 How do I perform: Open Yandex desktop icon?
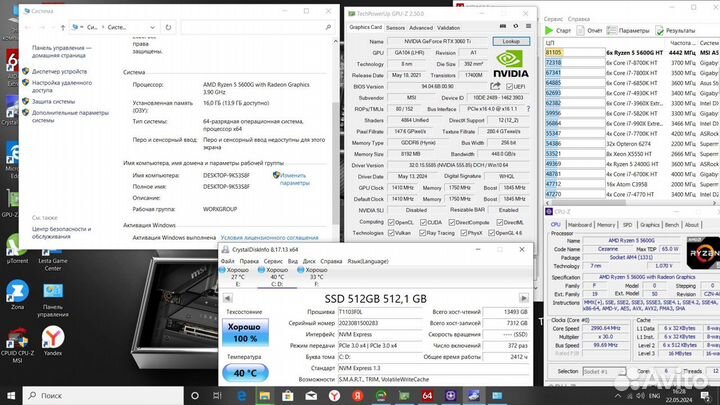pyautogui.click(x=53, y=341)
